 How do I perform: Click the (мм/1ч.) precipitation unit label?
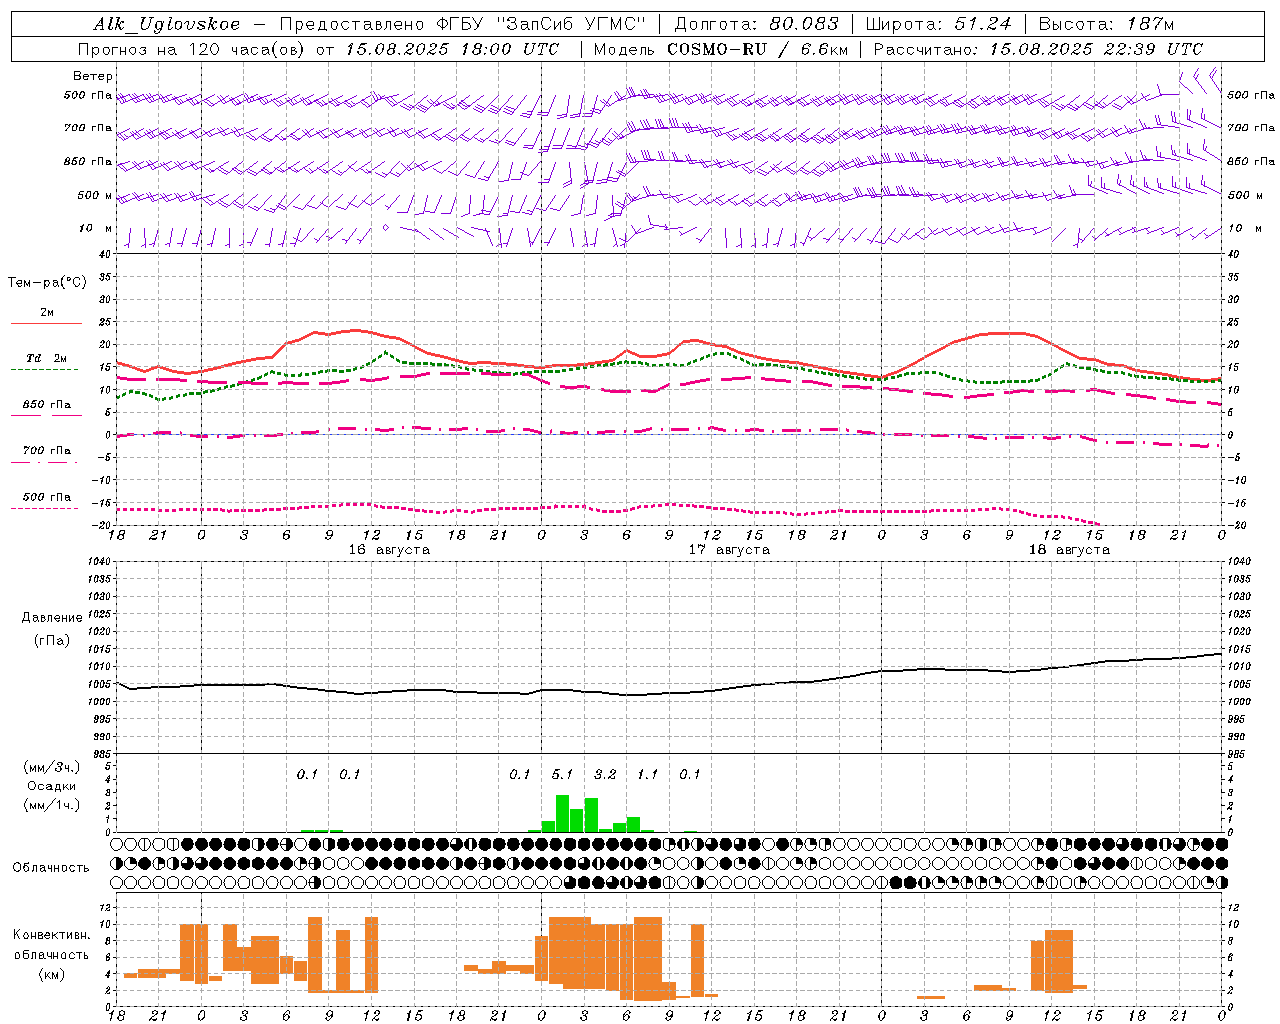pos(52,805)
